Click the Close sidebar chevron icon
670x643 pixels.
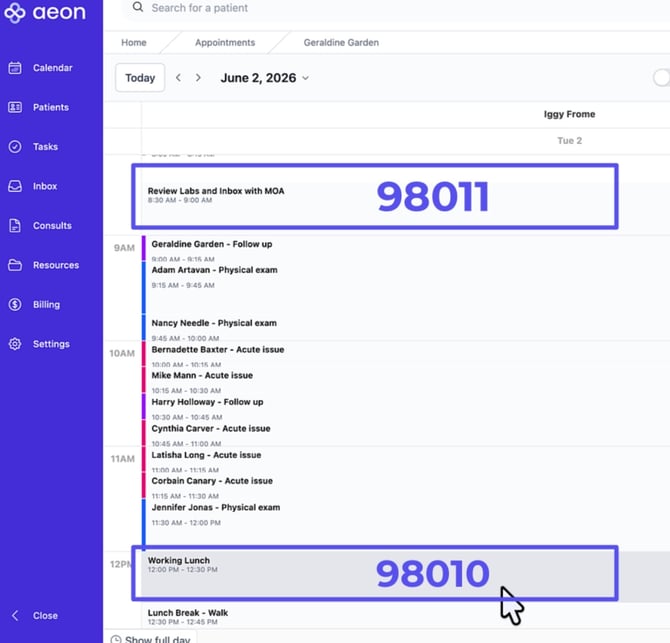(x=15, y=615)
